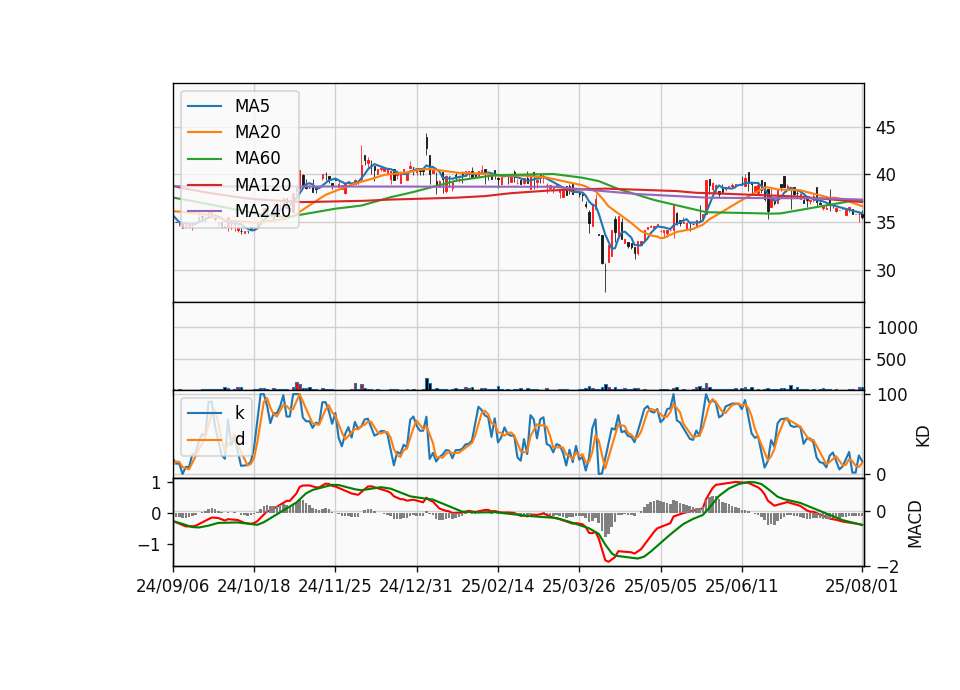Image resolution: width=960 pixels, height=690 pixels.
Task: Click the price axis label 35
Action: (x=886, y=223)
